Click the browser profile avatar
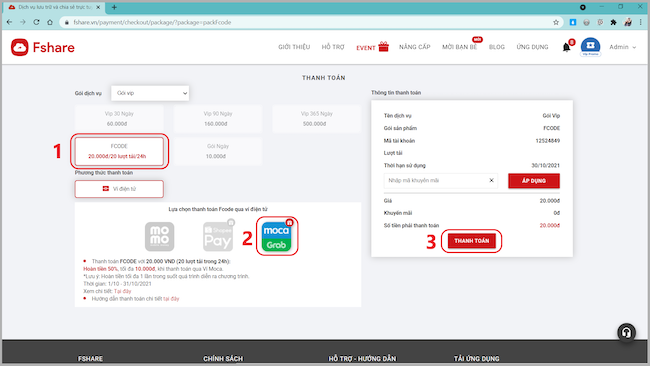This screenshot has width=650, height=366. pos(628,22)
